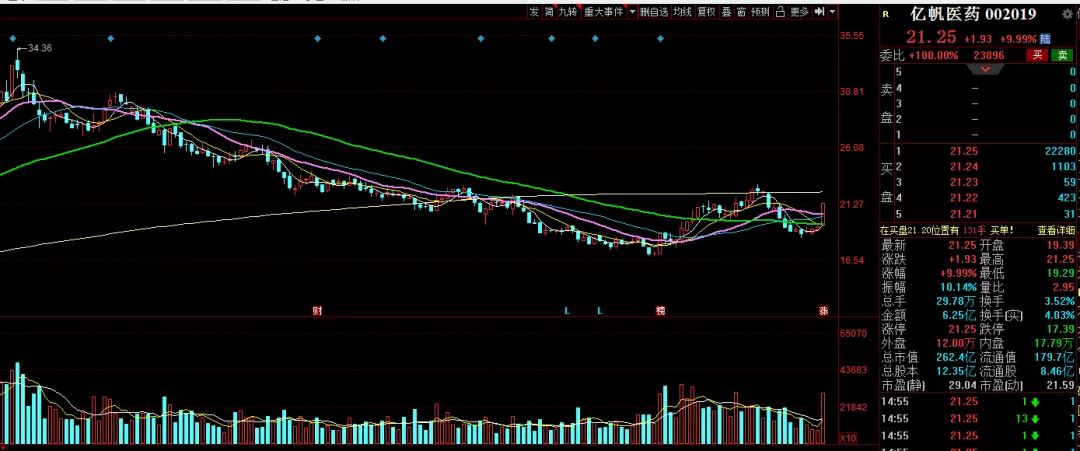Click the 振幅 value 10.14%

960,287
